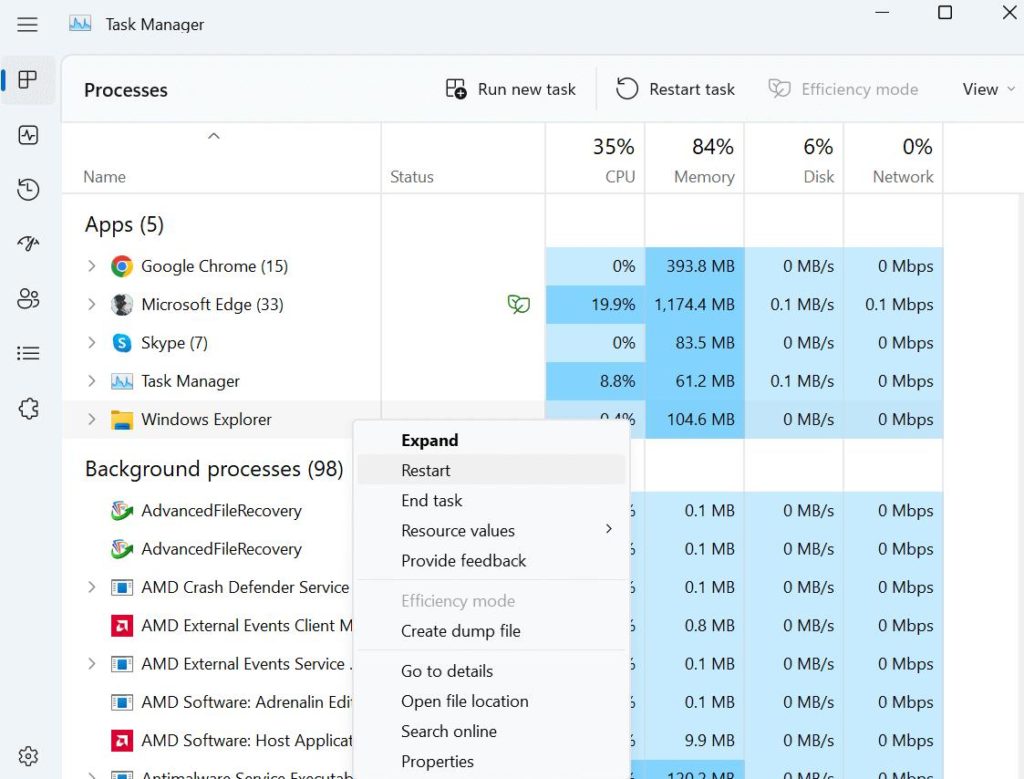
Task: Switch to the Performance page icon
Action: pos(28,135)
